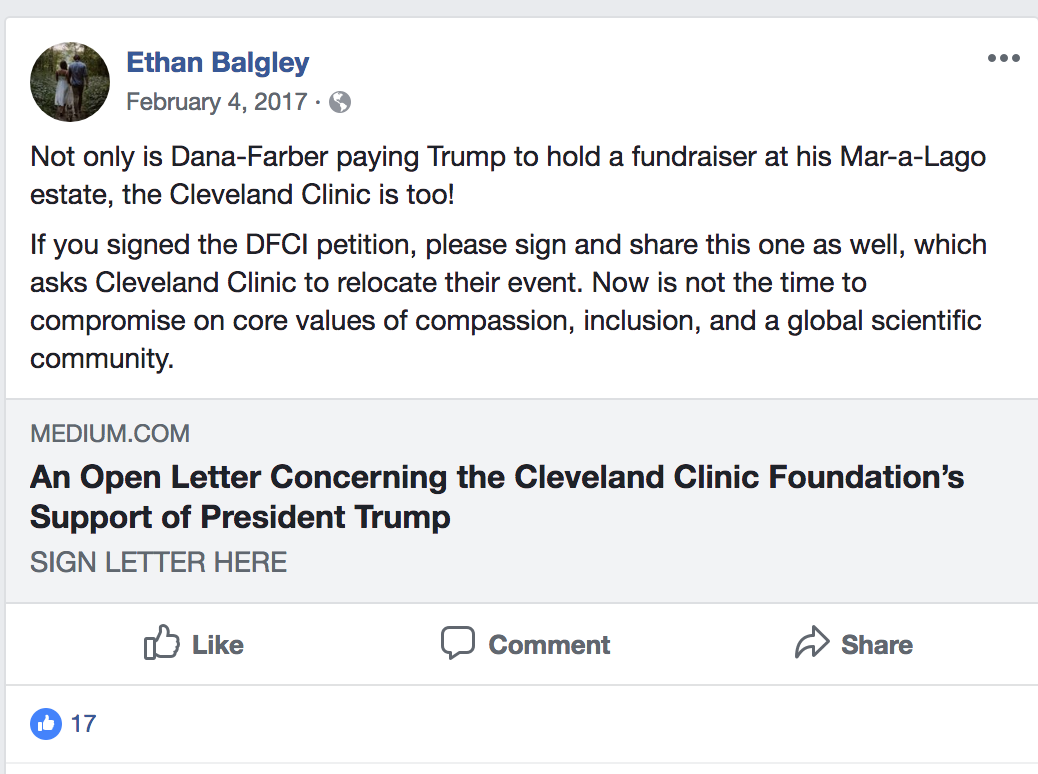Click the blue like reaction badge

pyautogui.click(x=46, y=723)
